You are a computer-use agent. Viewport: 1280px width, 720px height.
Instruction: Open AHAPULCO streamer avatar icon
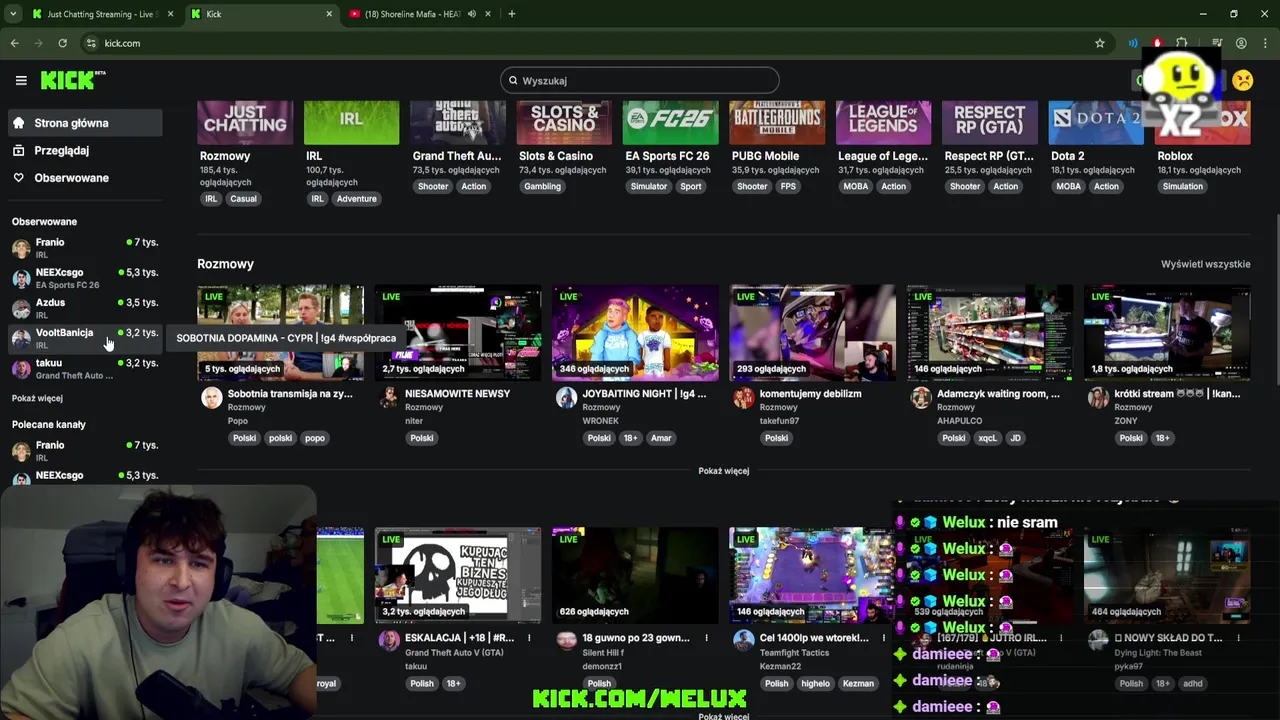click(x=920, y=398)
